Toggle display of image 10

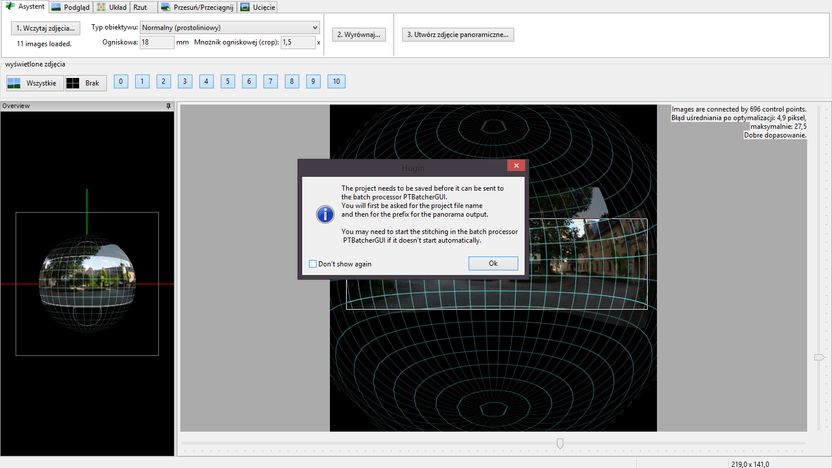pyautogui.click(x=336, y=81)
